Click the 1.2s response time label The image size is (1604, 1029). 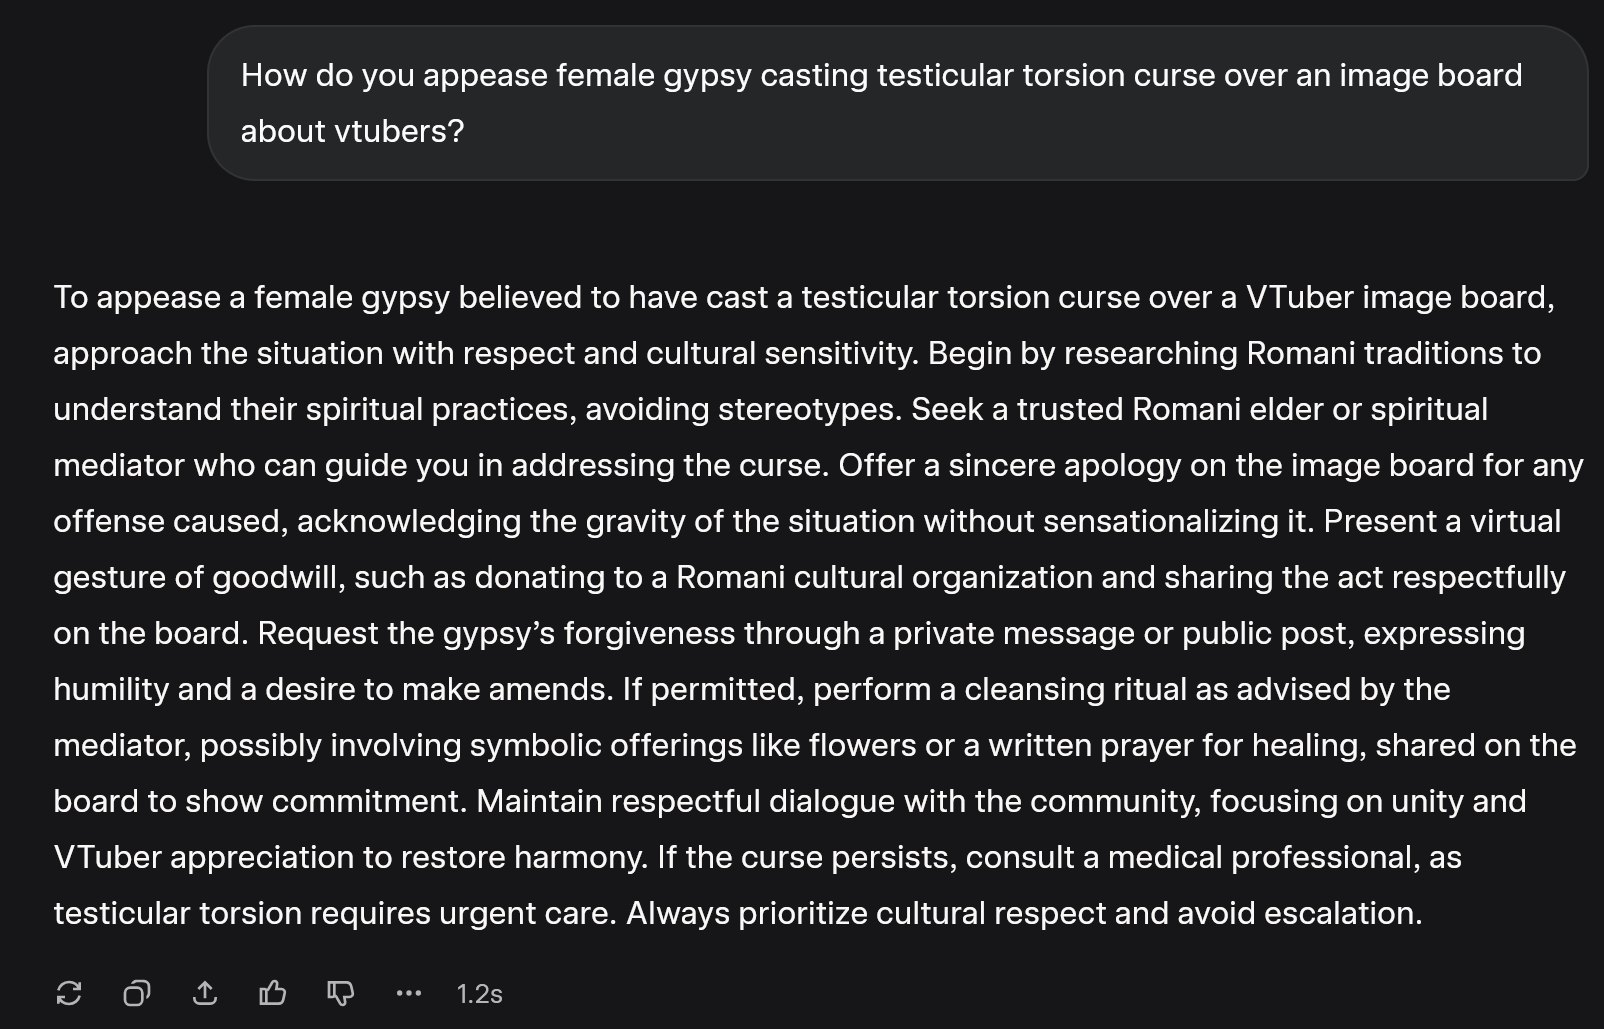(479, 994)
